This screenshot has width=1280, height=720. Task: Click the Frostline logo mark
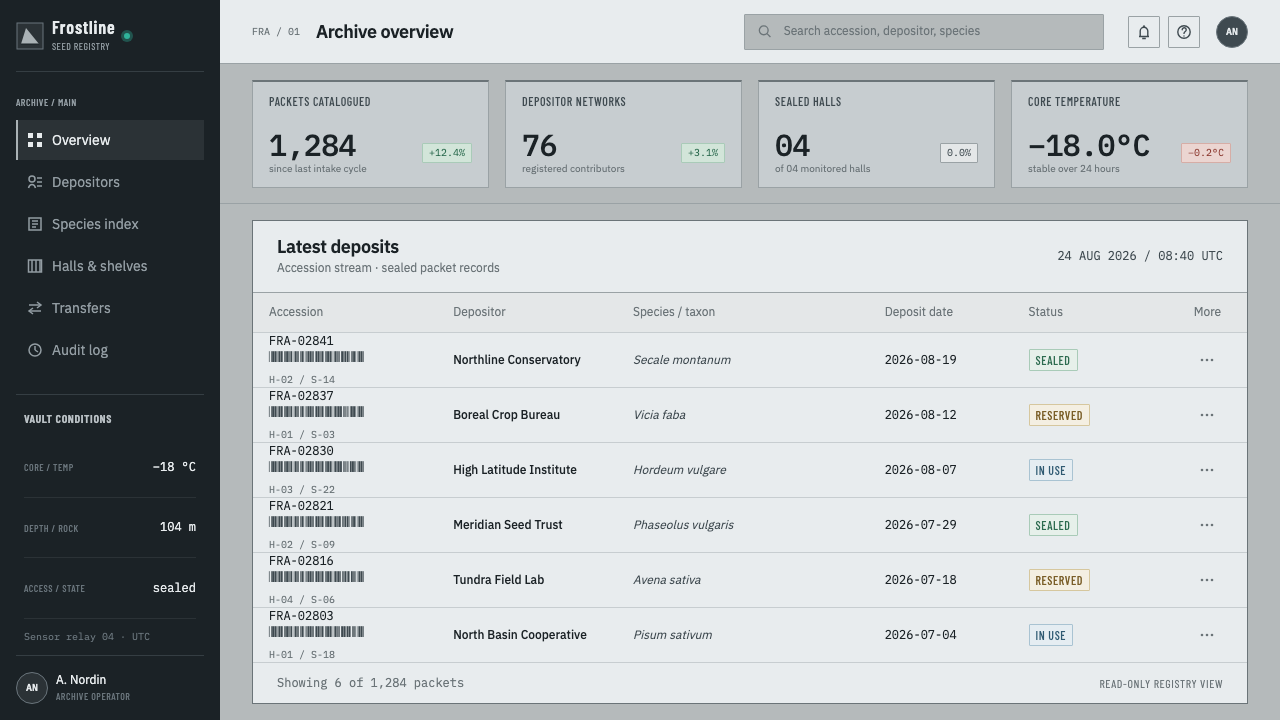(30, 36)
